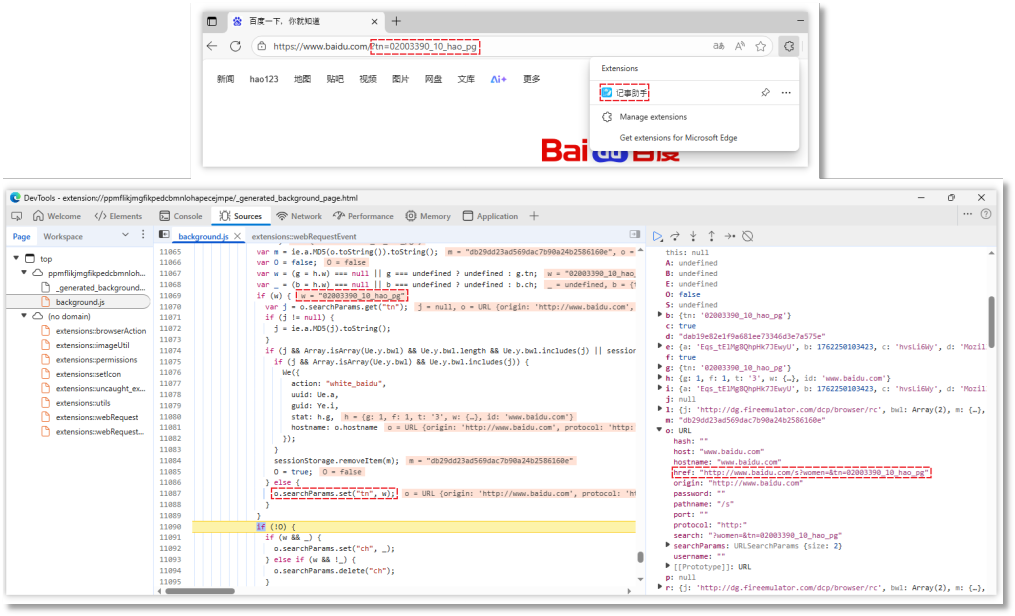
Task: Open the Console tab in DevTools
Action: coord(180,216)
